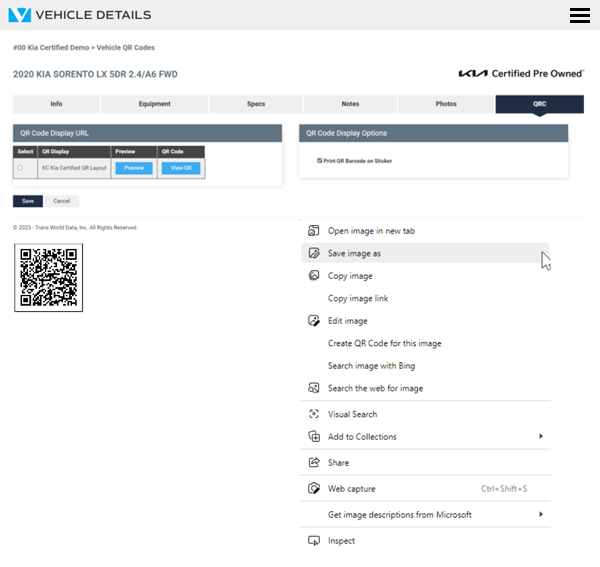Choose Get image descriptions from Microsoft
The height and width of the screenshot is (567, 600).
click(x=425, y=515)
